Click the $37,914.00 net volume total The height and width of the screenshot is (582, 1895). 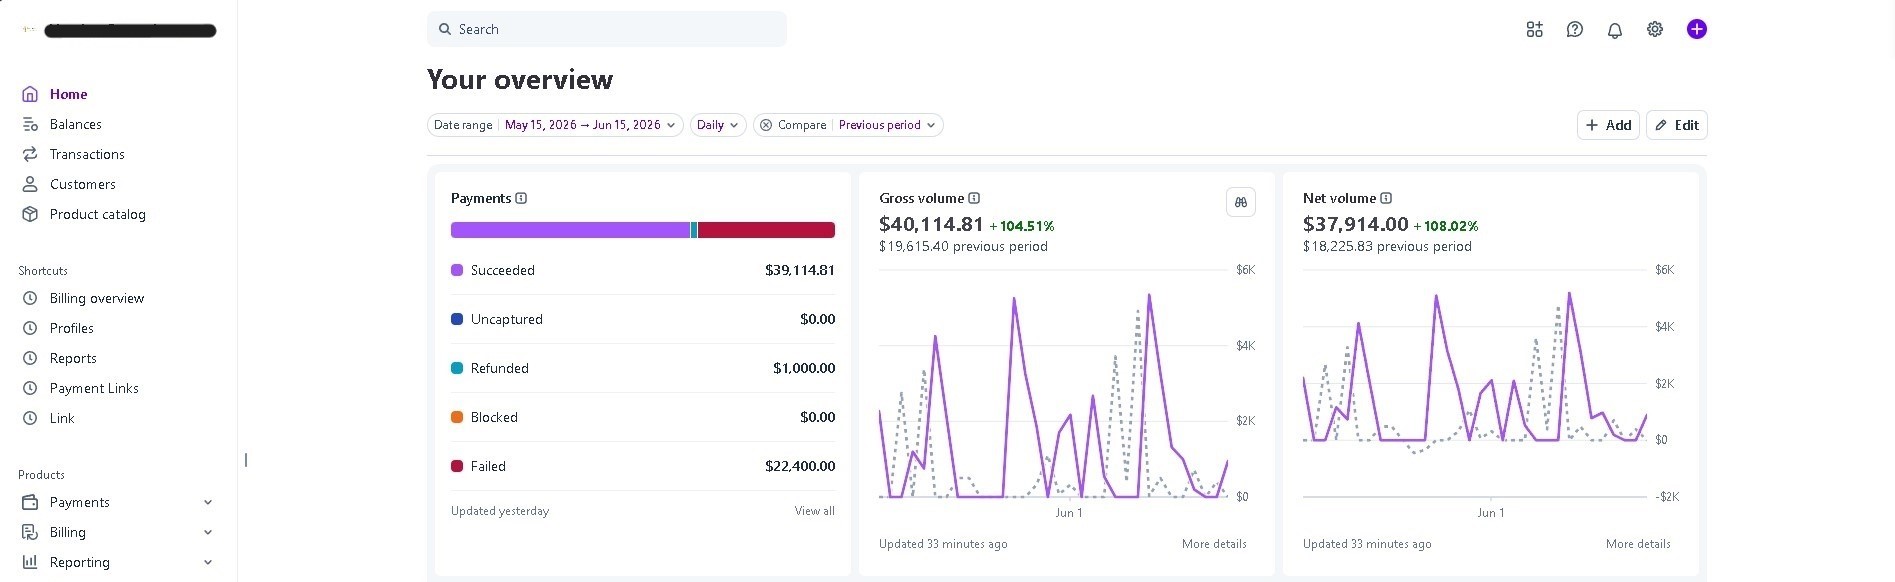click(x=1355, y=225)
